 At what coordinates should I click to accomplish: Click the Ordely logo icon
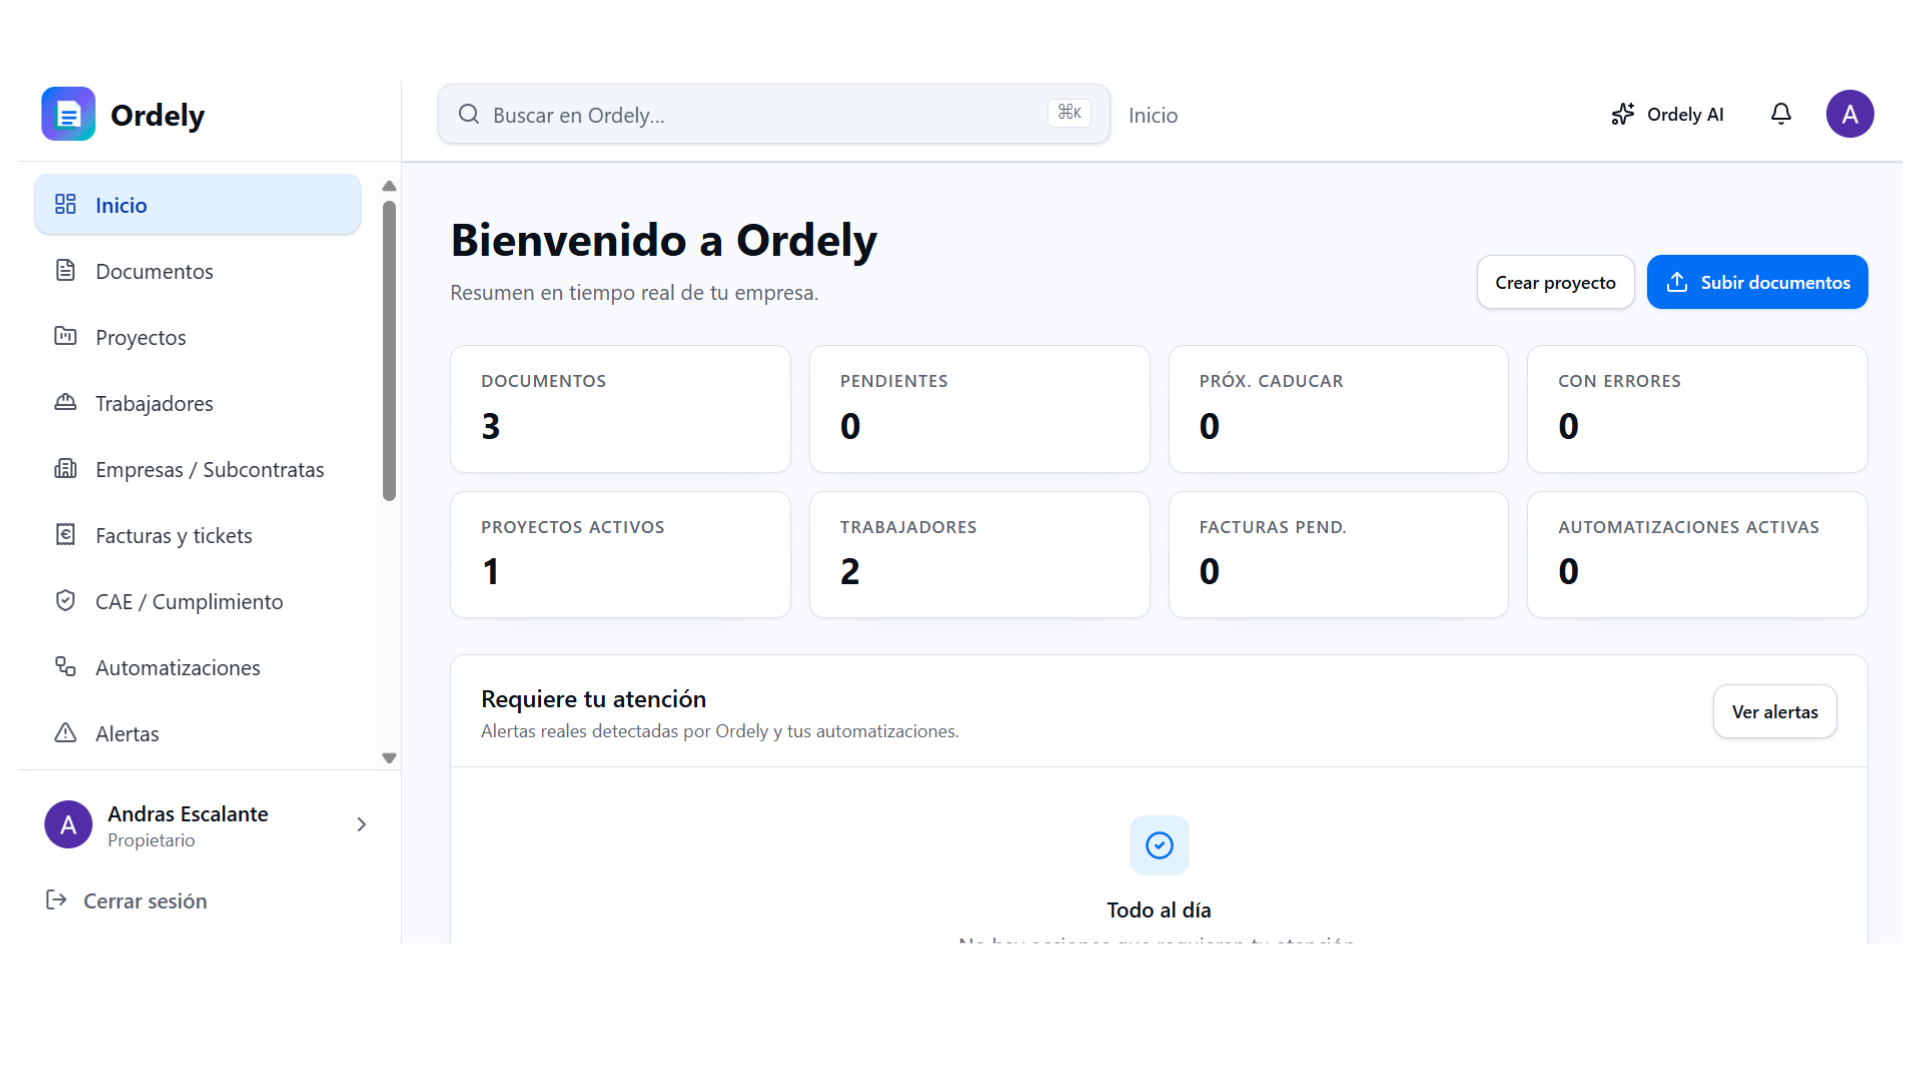coord(68,114)
